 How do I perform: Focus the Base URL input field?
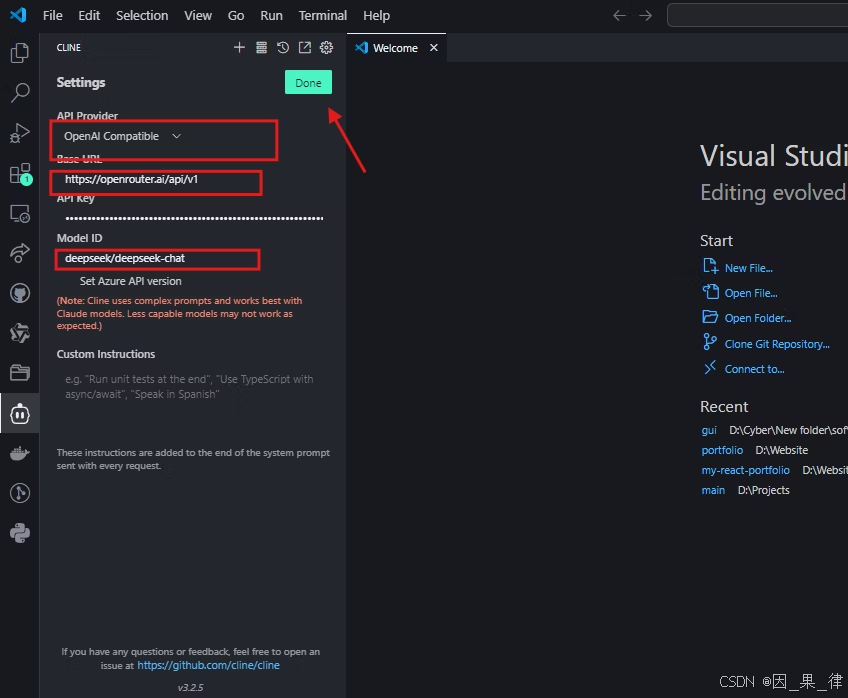[x=190, y=180]
